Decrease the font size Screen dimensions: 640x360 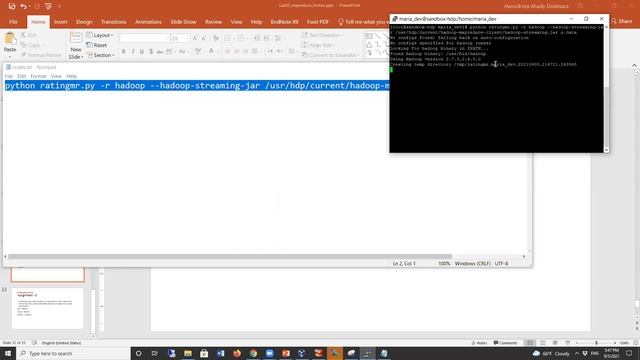(x=204, y=38)
